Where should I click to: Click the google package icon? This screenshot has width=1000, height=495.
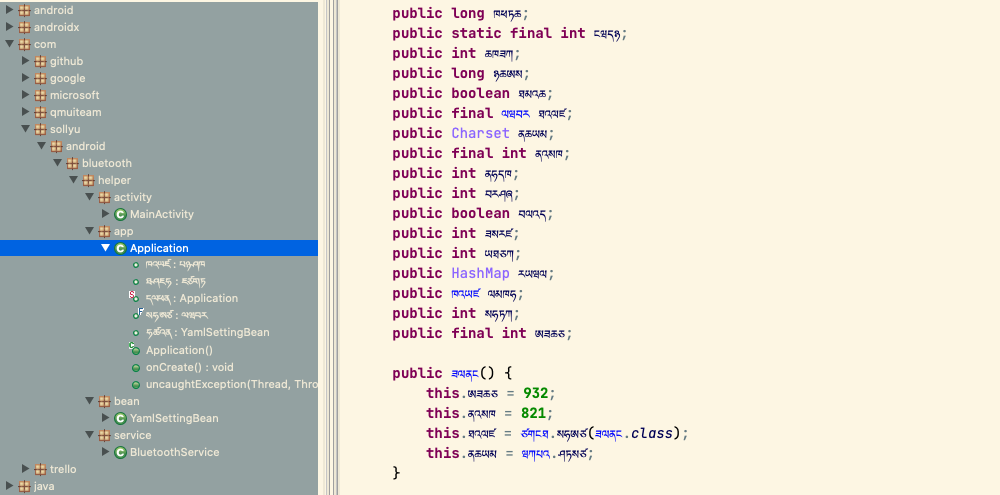point(40,78)
